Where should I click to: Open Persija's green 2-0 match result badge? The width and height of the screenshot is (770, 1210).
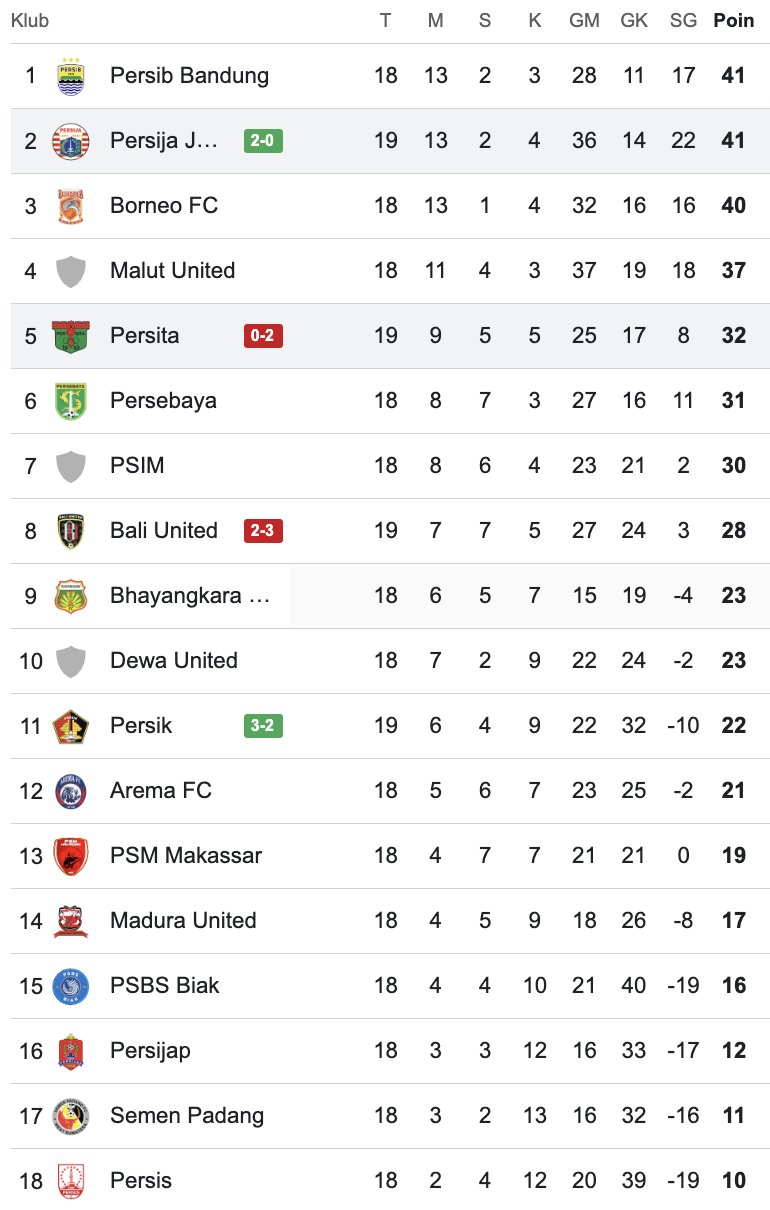(263, 141)
